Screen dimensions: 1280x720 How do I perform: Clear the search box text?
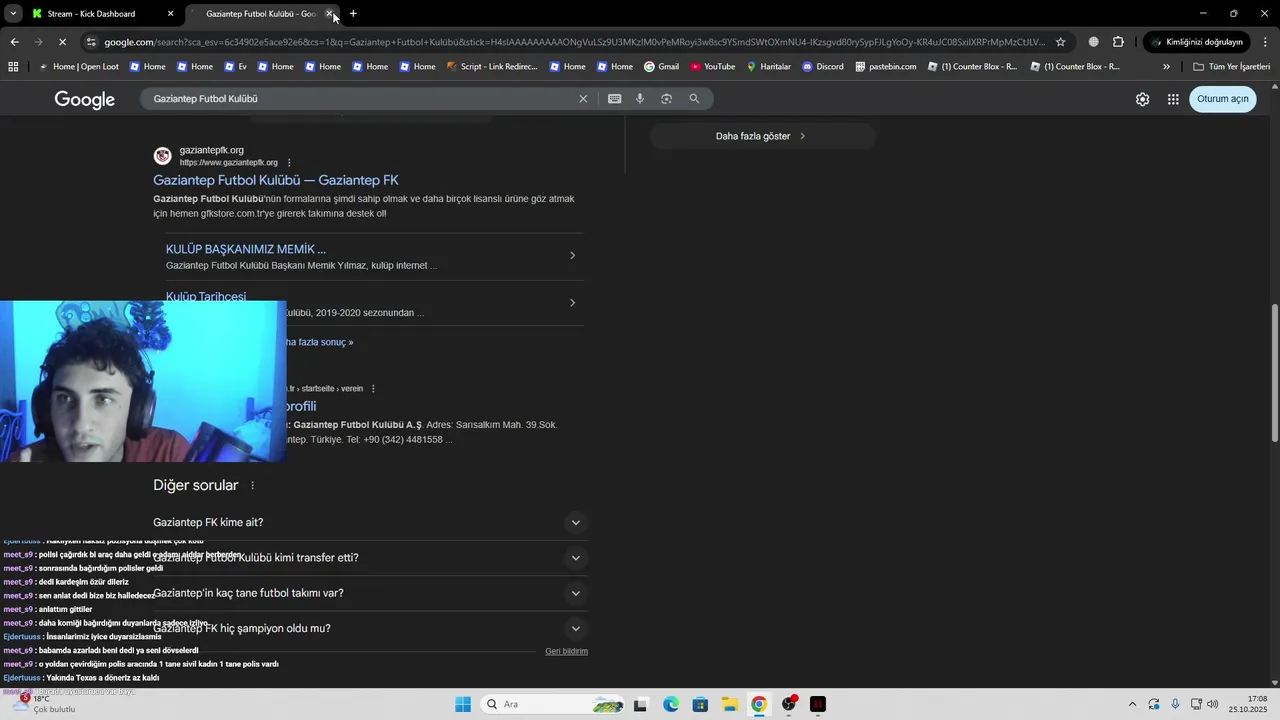point(583,99)
